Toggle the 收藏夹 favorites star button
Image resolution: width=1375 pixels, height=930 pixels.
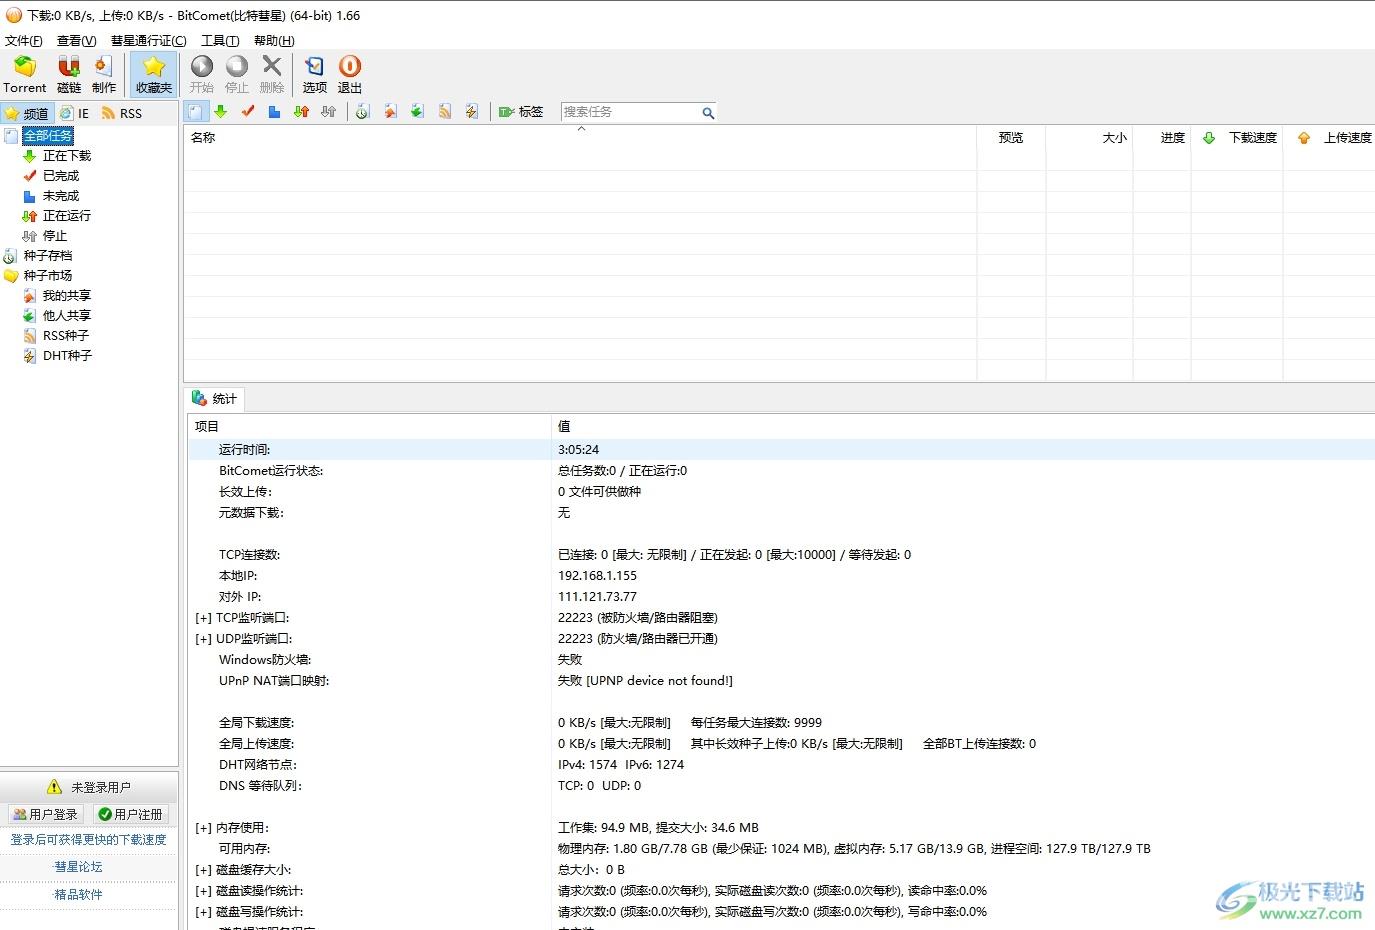click(x=153, y=75)
